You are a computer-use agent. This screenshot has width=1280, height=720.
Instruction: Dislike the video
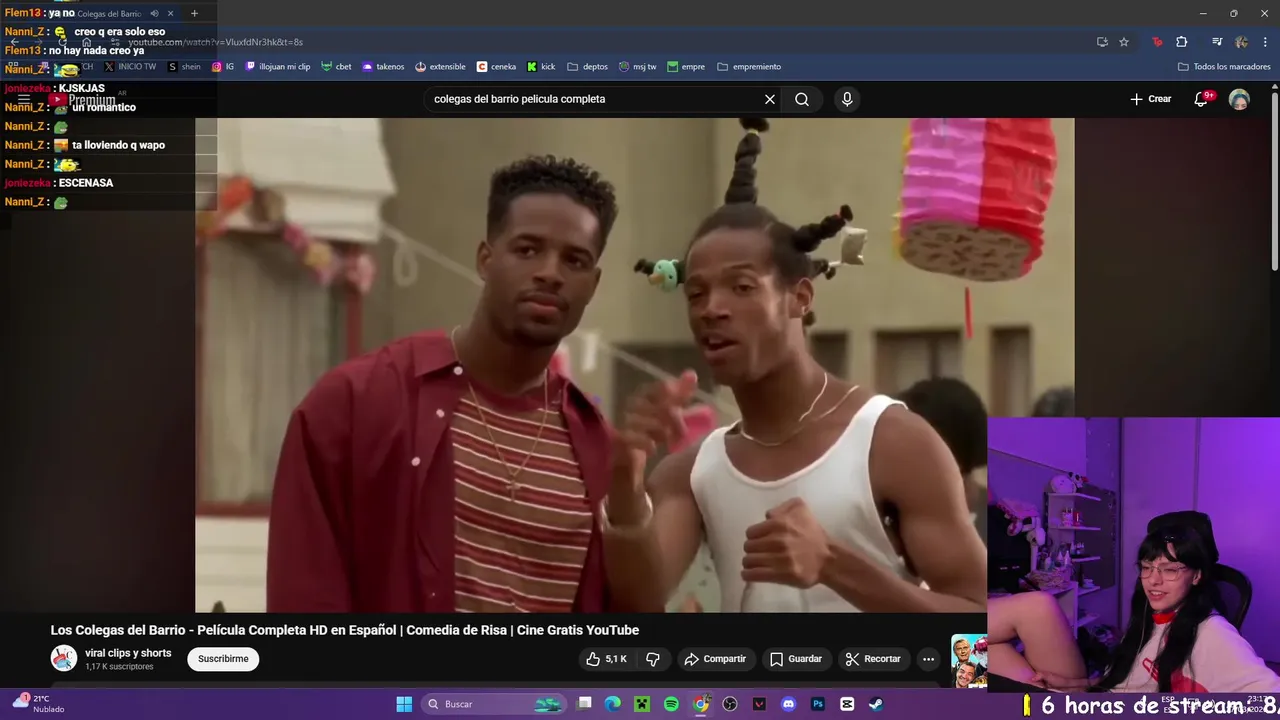click(653, 659)
